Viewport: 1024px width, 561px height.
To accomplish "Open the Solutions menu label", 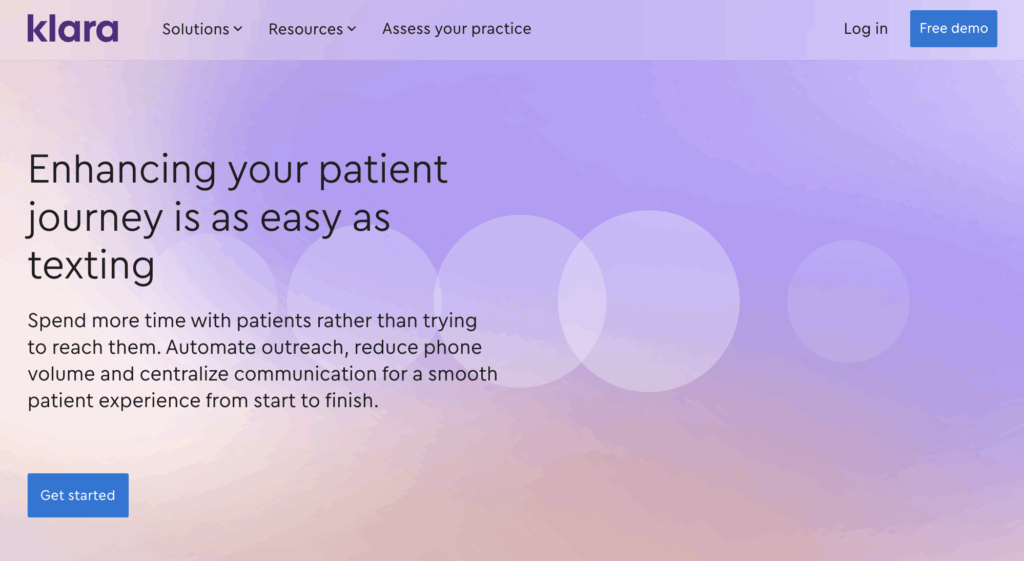I will [196, 29].
